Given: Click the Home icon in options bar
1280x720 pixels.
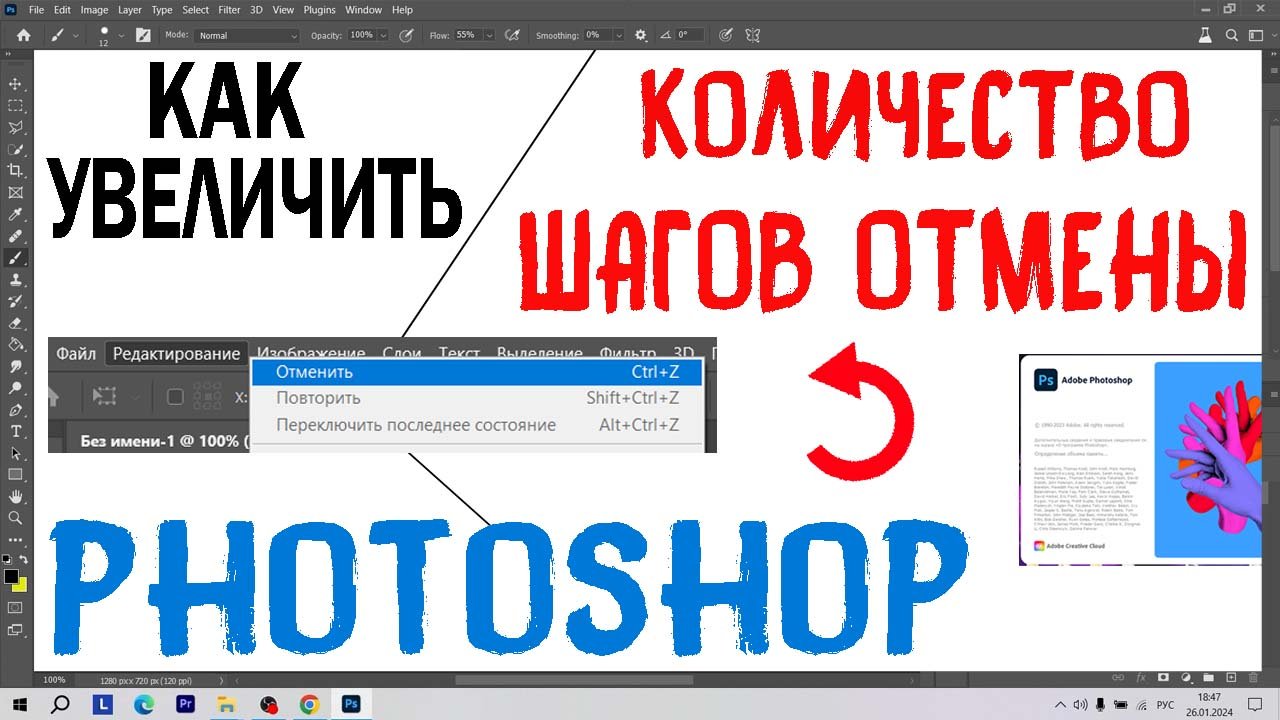Looking at the screenshot, I should click(23, 35).
